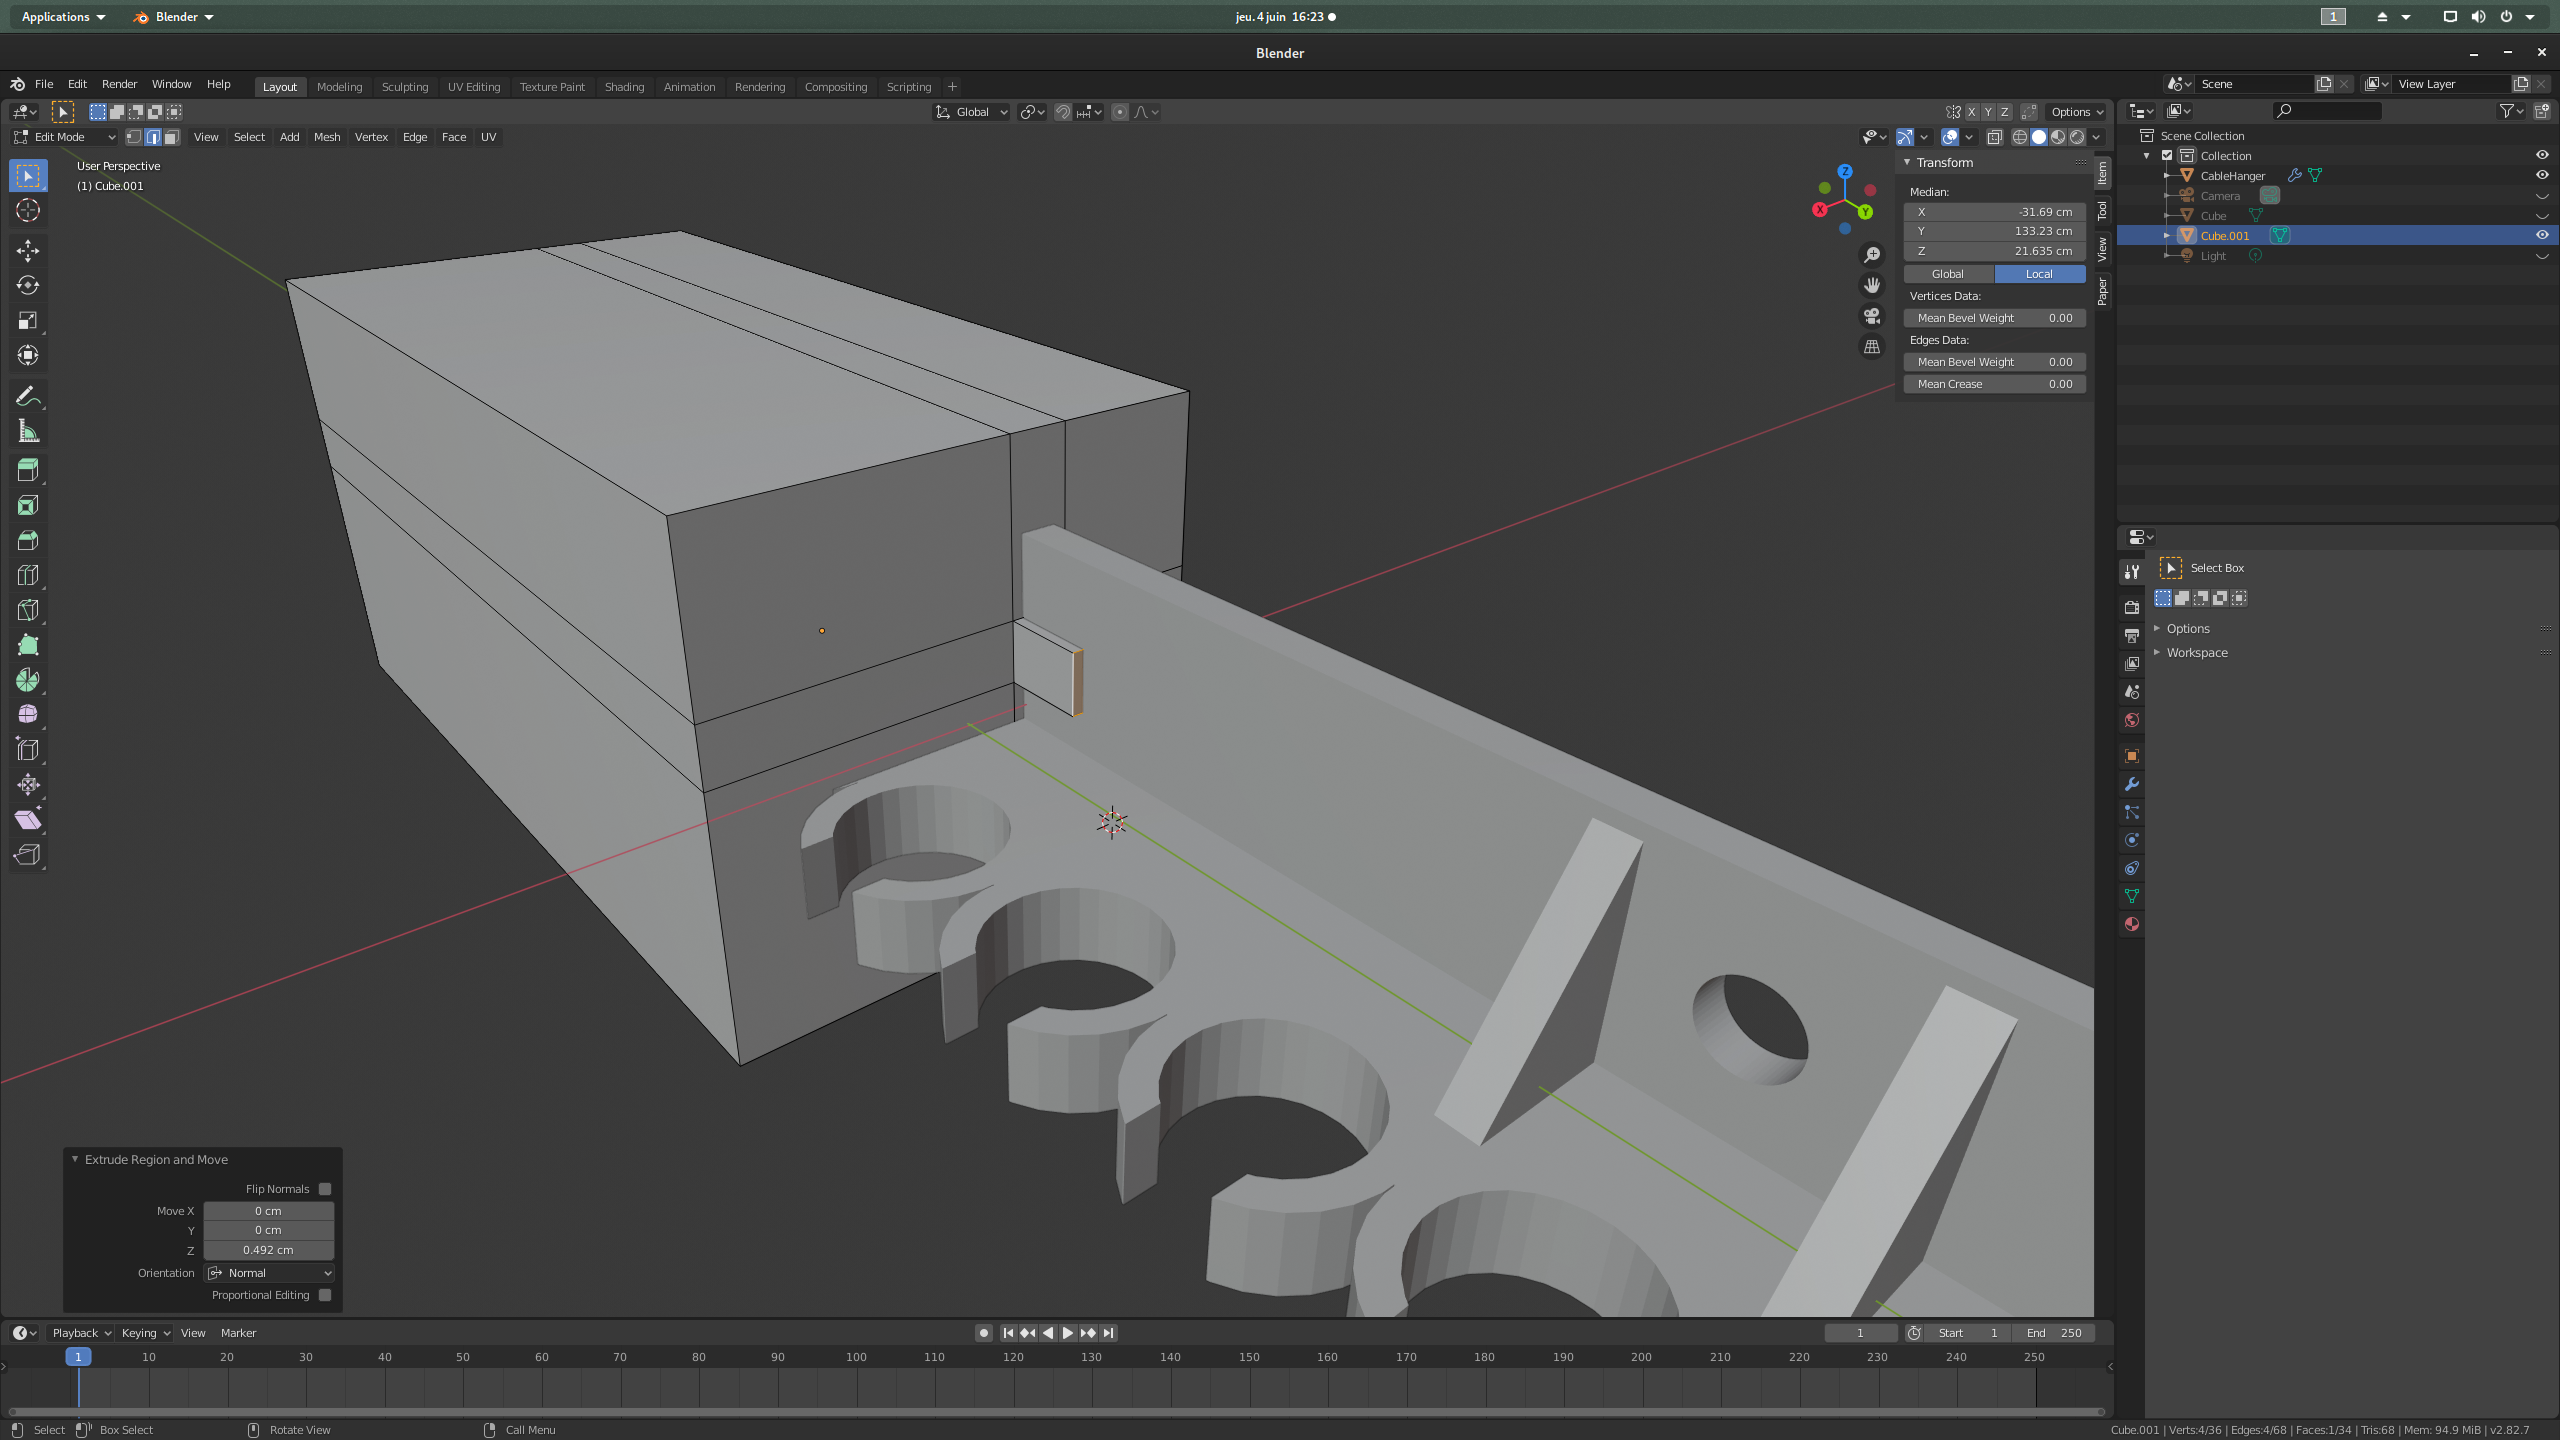Switch median coordinates to Global
The width and height of the screenshot is (2560, 1440).
coord(1947,274)
